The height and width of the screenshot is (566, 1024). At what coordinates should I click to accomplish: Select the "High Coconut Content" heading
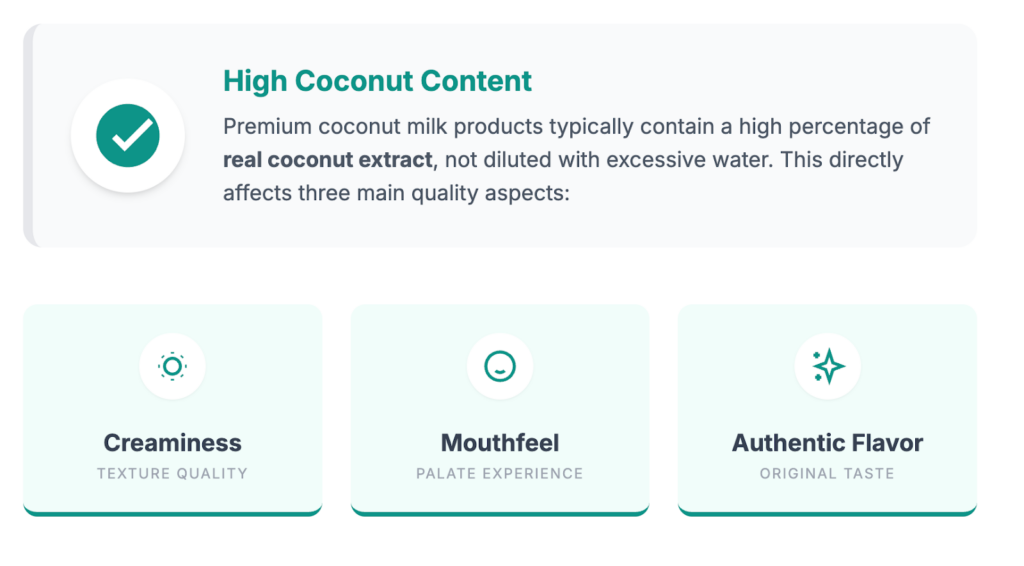tap(377, 81)
